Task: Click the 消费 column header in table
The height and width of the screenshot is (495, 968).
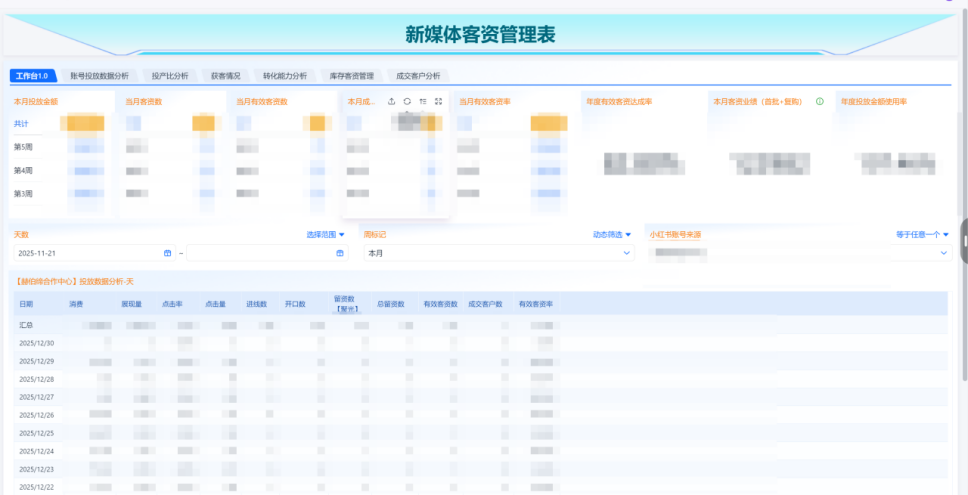Action: click(76, 303)
